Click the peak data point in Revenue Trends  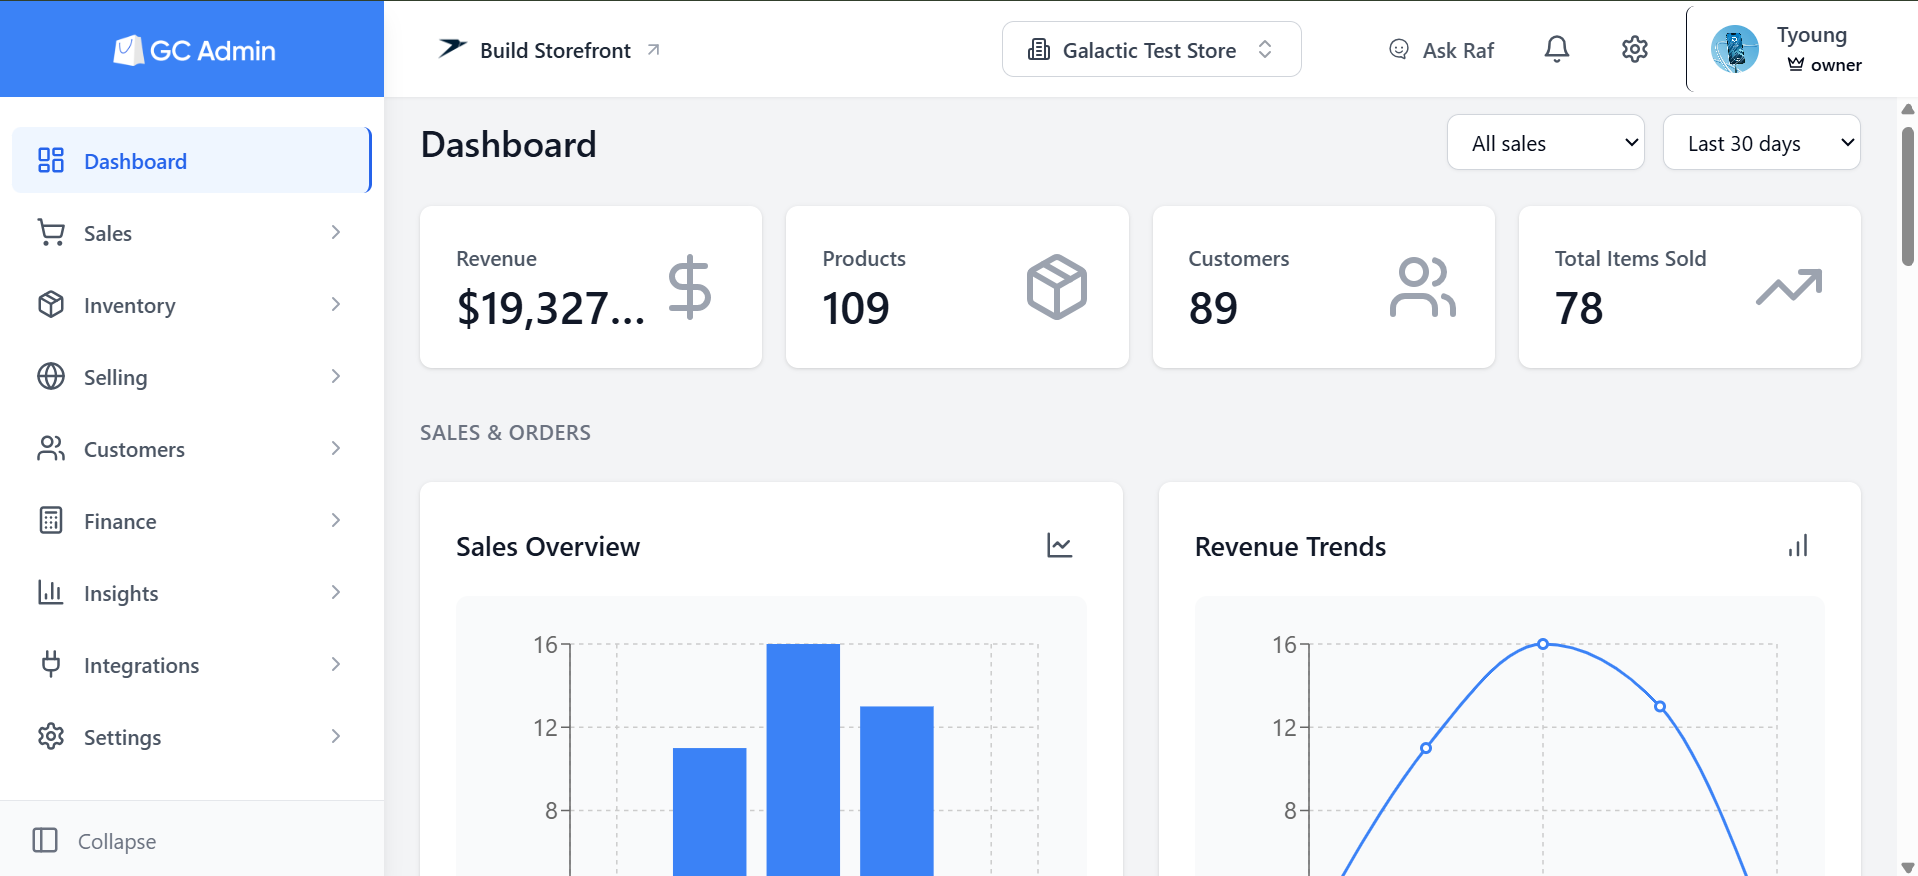[x=1543, y=644]
